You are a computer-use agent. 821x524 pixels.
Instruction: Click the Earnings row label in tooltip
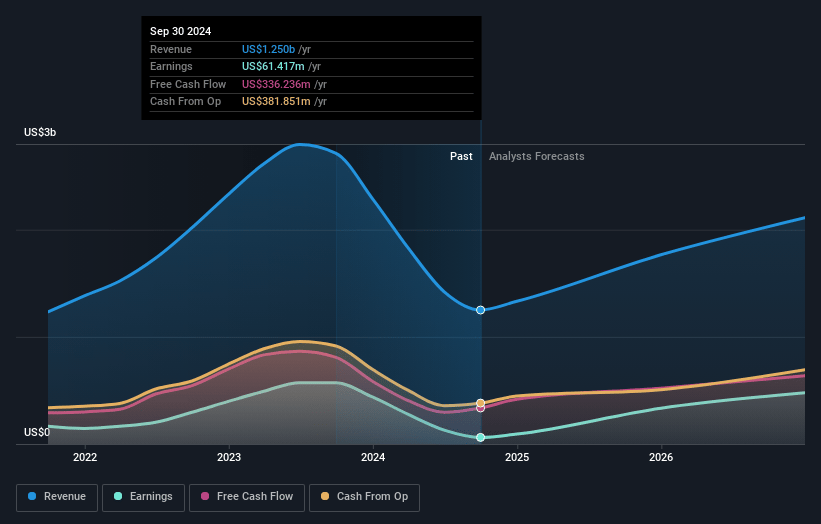(171, 66)
